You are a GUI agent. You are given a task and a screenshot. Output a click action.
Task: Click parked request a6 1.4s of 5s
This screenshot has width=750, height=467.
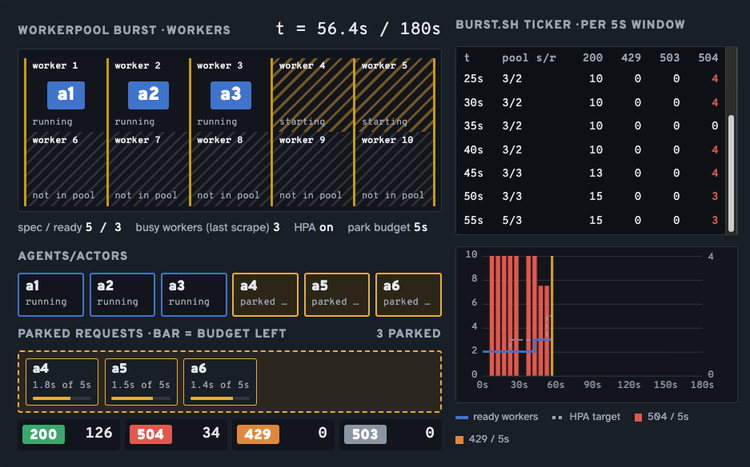tap(220, 382)
